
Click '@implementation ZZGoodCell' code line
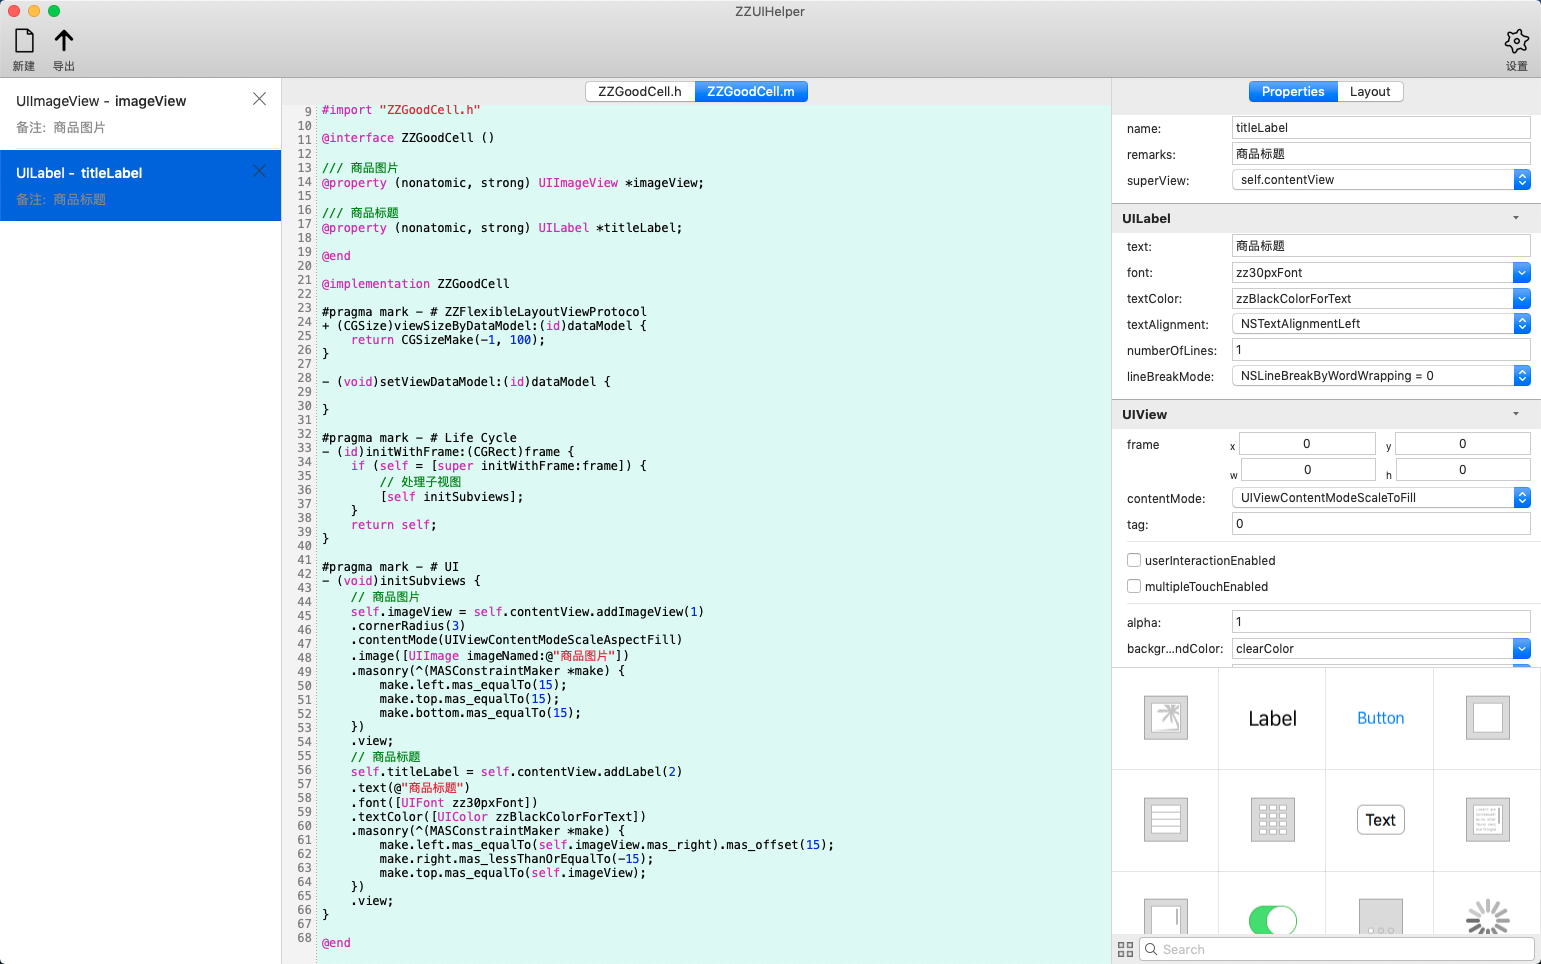[x=415, y=284]
